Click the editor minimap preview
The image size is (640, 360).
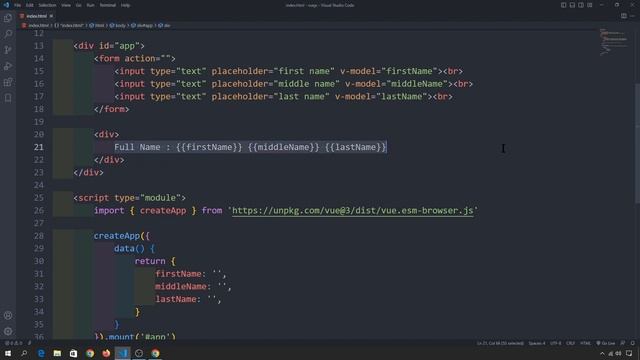click(x=614, y=43)
